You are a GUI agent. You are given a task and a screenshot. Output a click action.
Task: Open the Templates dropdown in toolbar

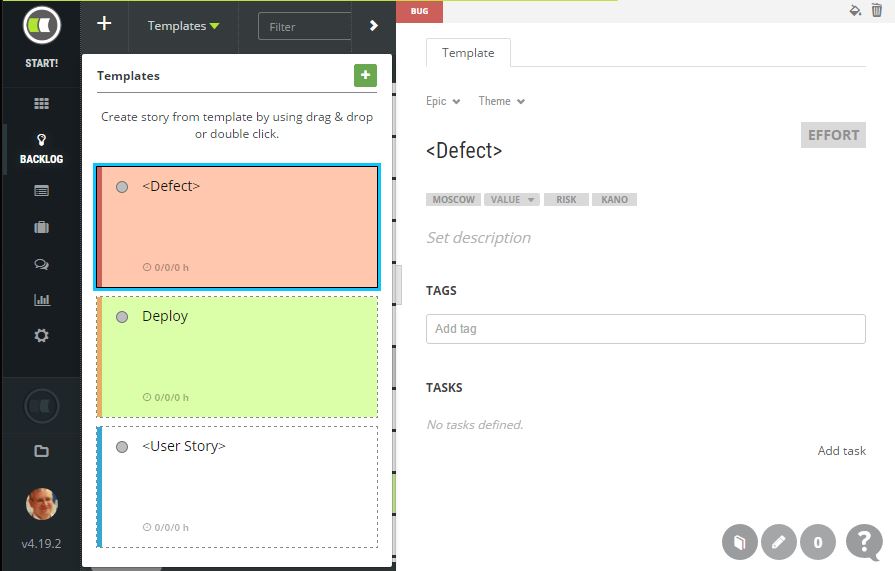click(183, 26)
